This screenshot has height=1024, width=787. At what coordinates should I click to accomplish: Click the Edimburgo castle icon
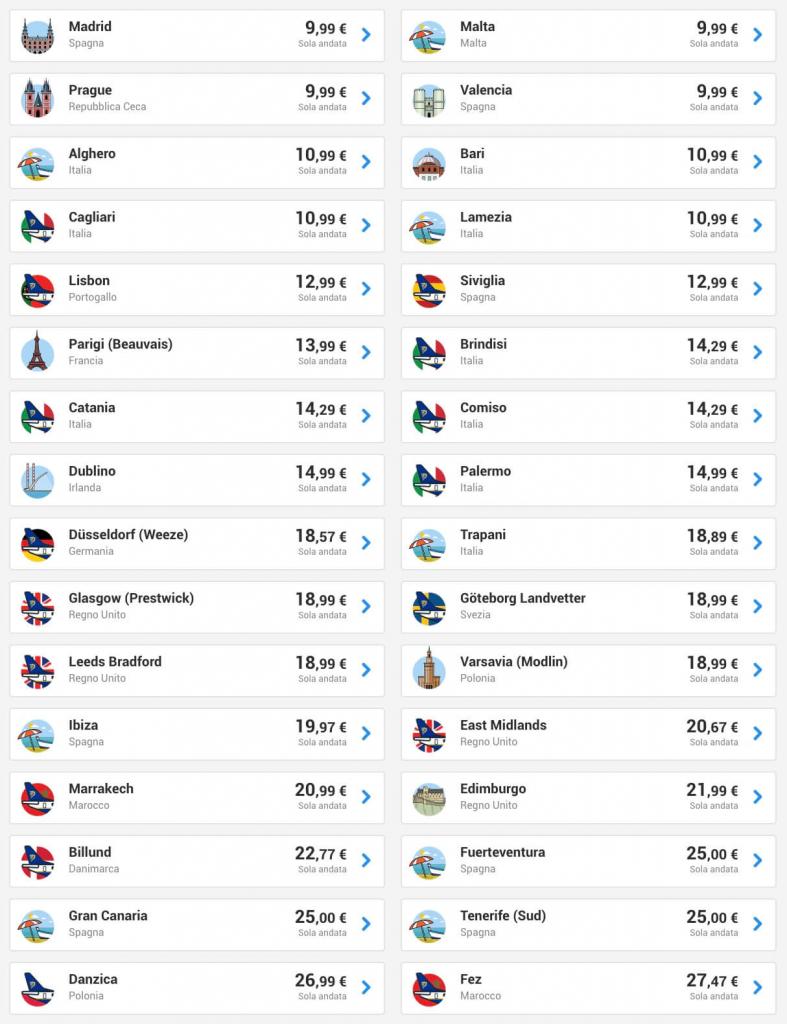(x=429, y=797)
